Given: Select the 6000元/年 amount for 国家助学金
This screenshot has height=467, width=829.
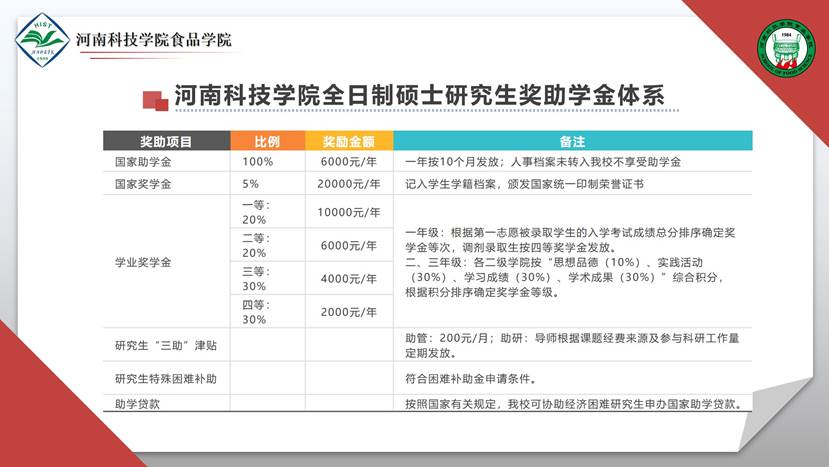Looking at the screenshot, I should coord(349,162).
